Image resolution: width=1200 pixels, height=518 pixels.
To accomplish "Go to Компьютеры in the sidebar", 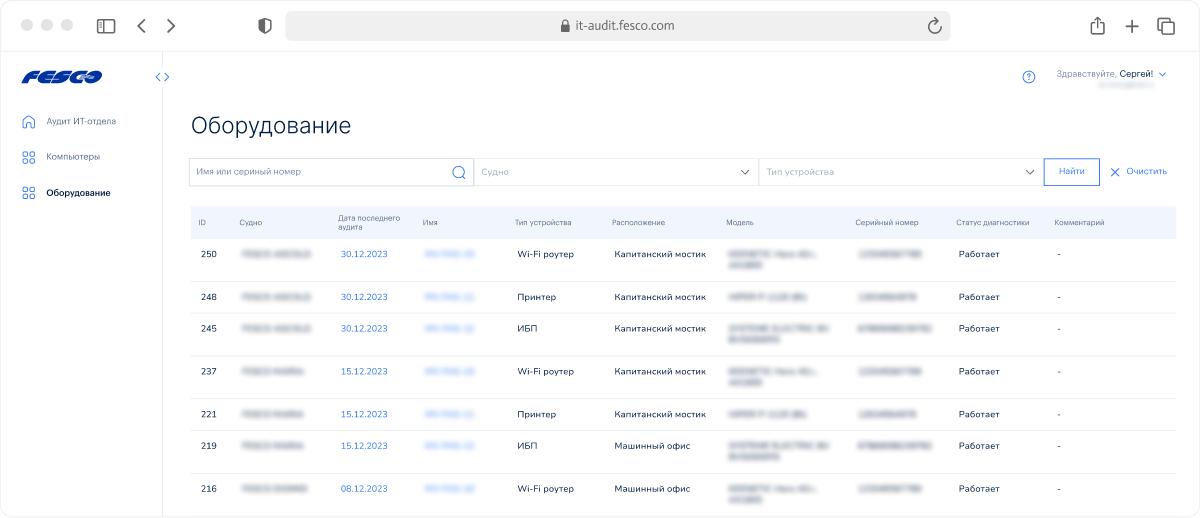I will coord(72,157).
